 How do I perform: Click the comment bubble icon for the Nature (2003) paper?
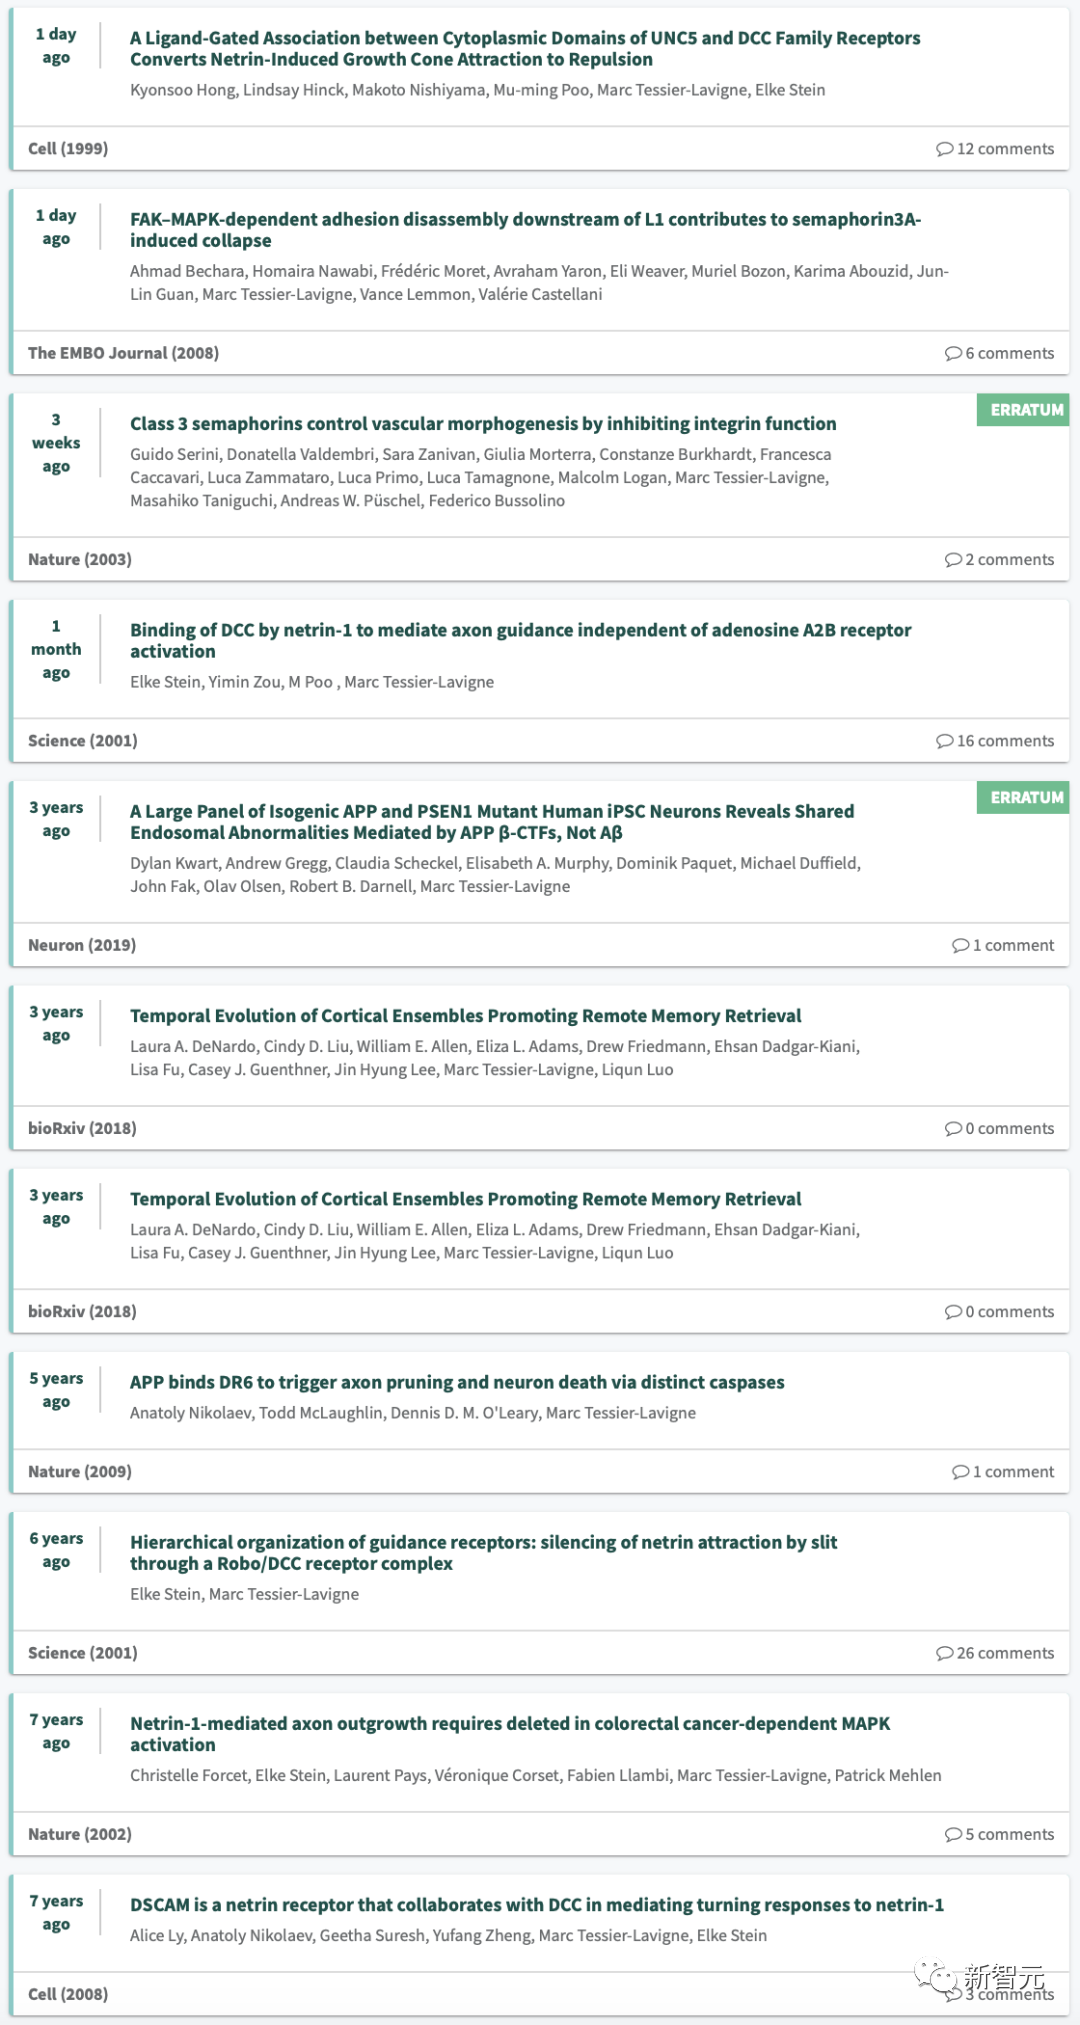pyautogui.click(x=953, y=559)
